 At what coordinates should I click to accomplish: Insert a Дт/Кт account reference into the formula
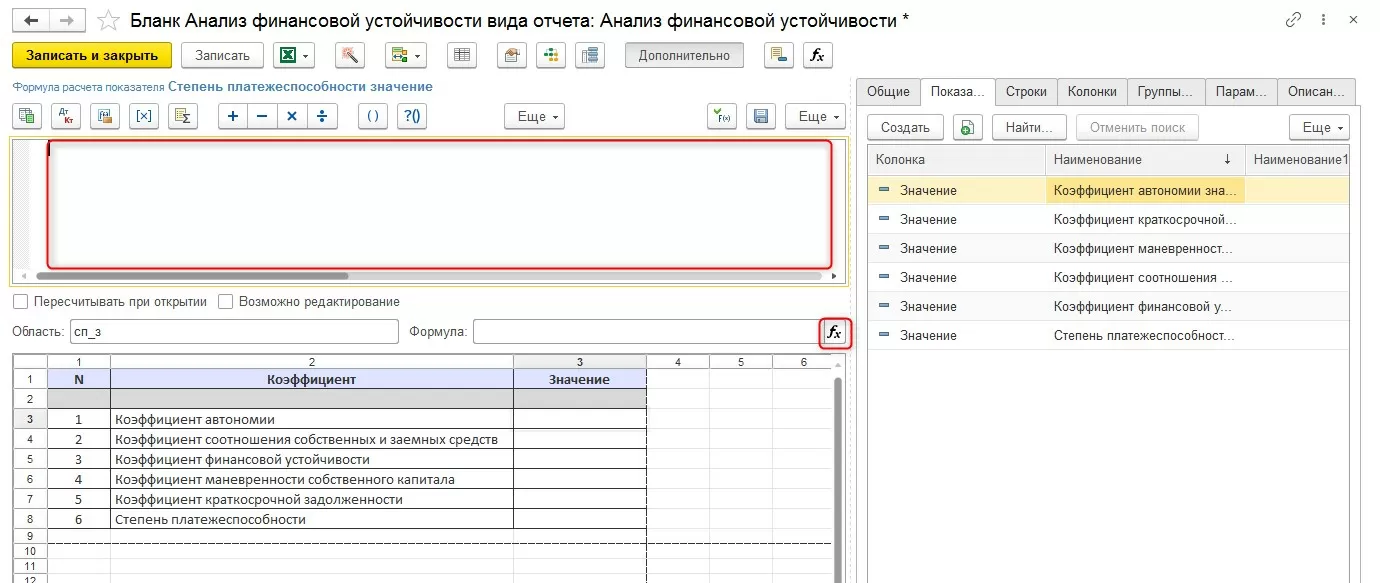click(67, 116)
